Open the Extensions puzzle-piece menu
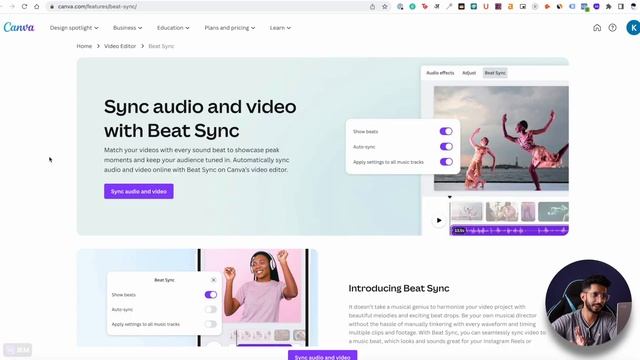The height and width of the screenshot is (360, 640). pyautogui.click(x=609, y=7)
